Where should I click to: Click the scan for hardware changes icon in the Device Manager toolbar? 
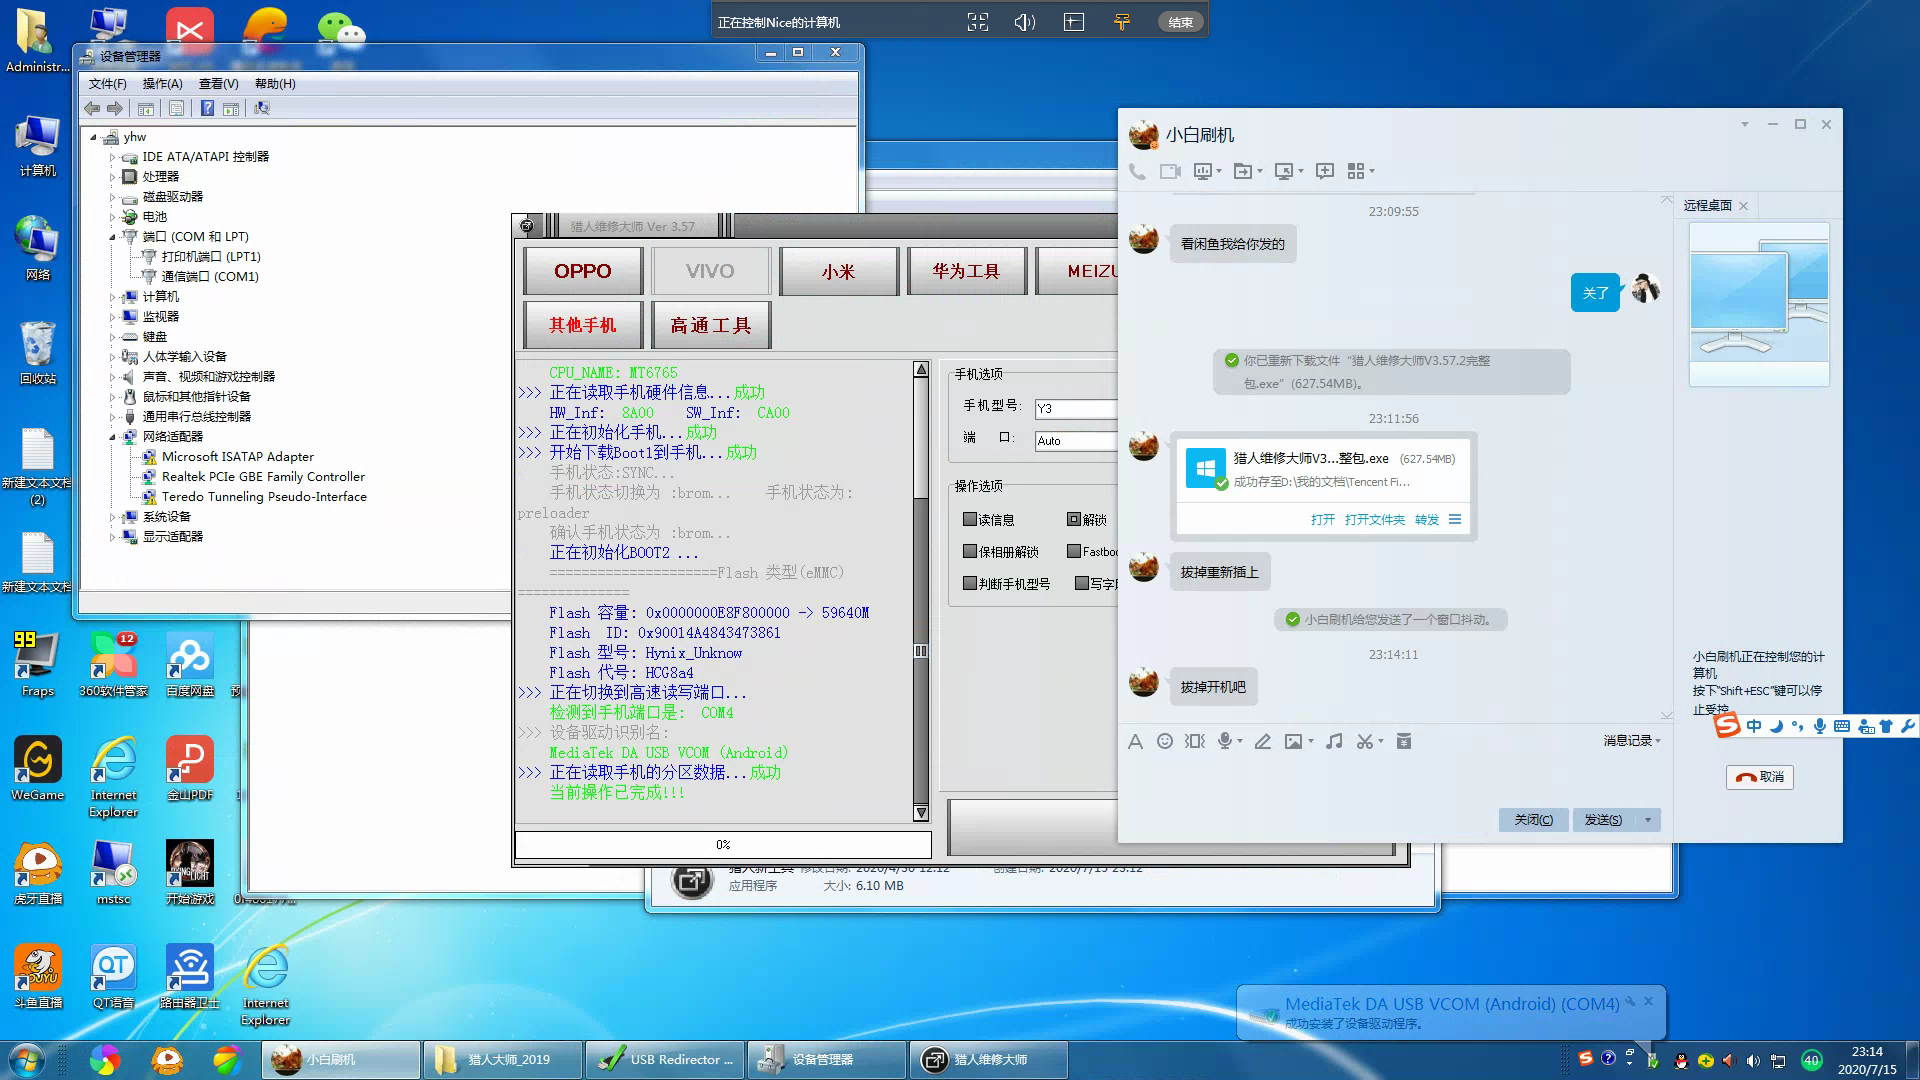262,108
